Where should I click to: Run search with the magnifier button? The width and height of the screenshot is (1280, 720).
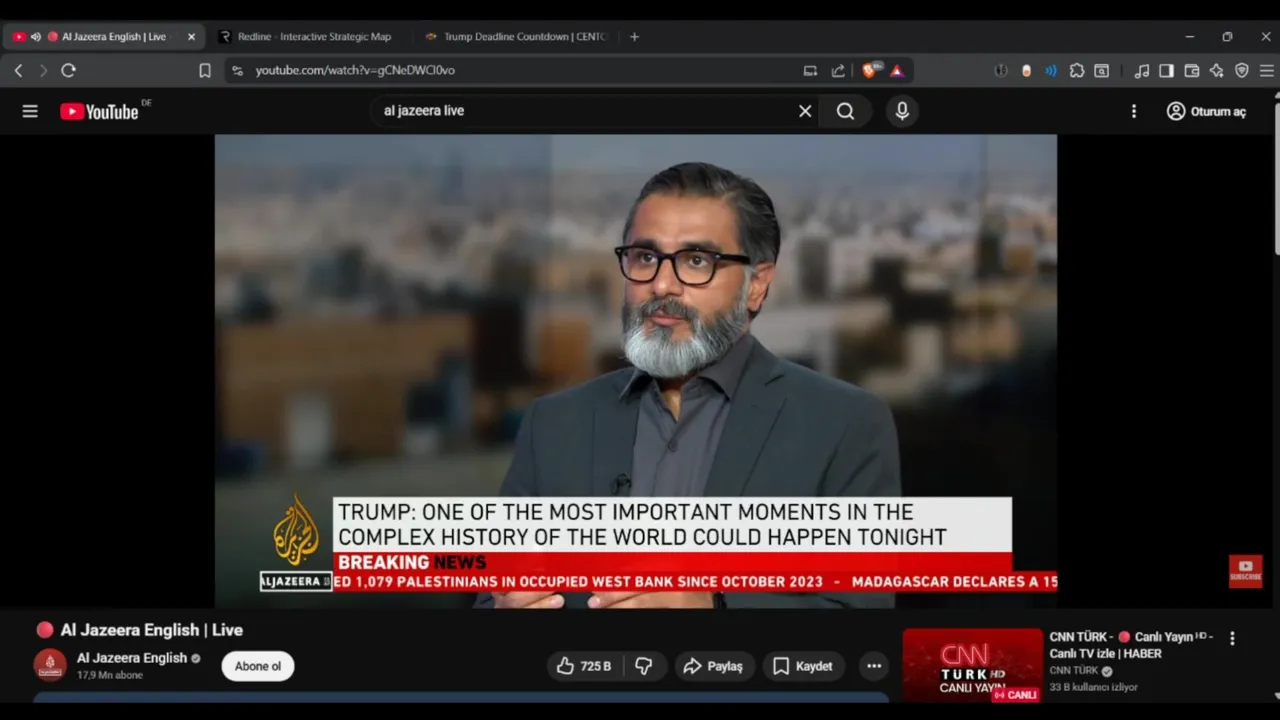coord(846,111)
